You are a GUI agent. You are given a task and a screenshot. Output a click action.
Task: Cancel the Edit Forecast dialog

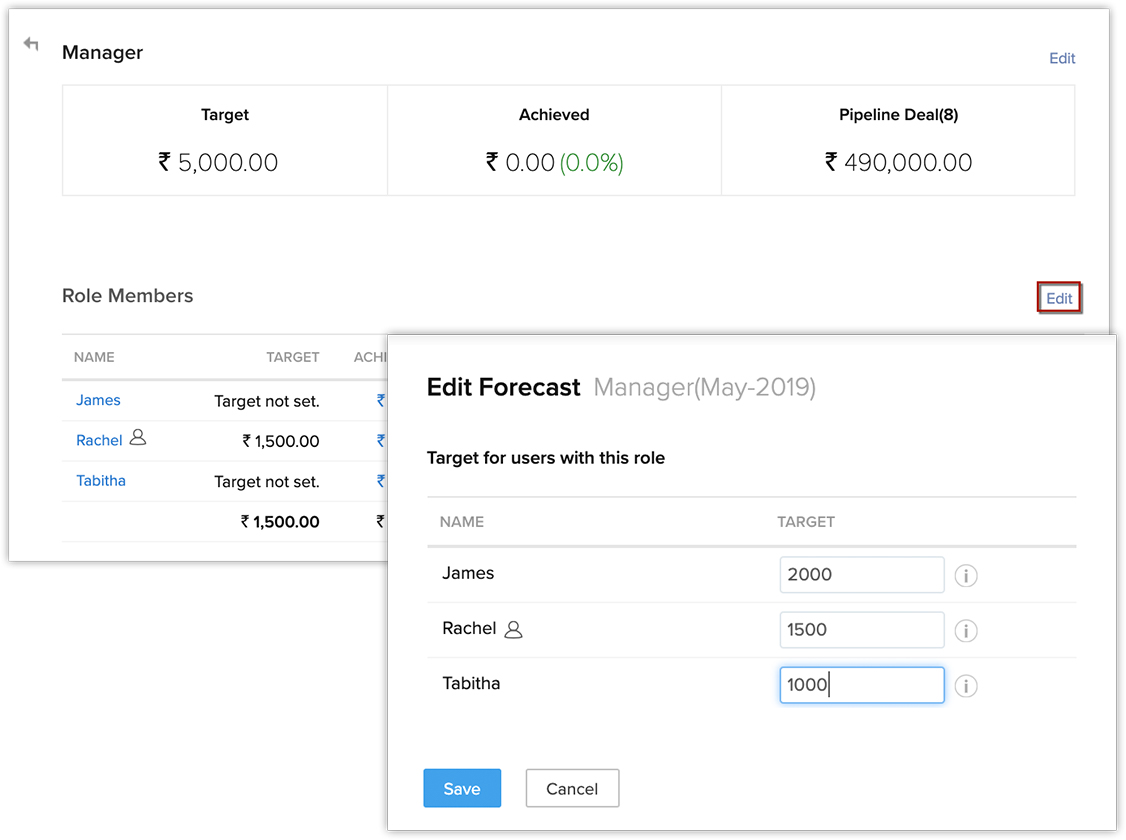[572, 788]
